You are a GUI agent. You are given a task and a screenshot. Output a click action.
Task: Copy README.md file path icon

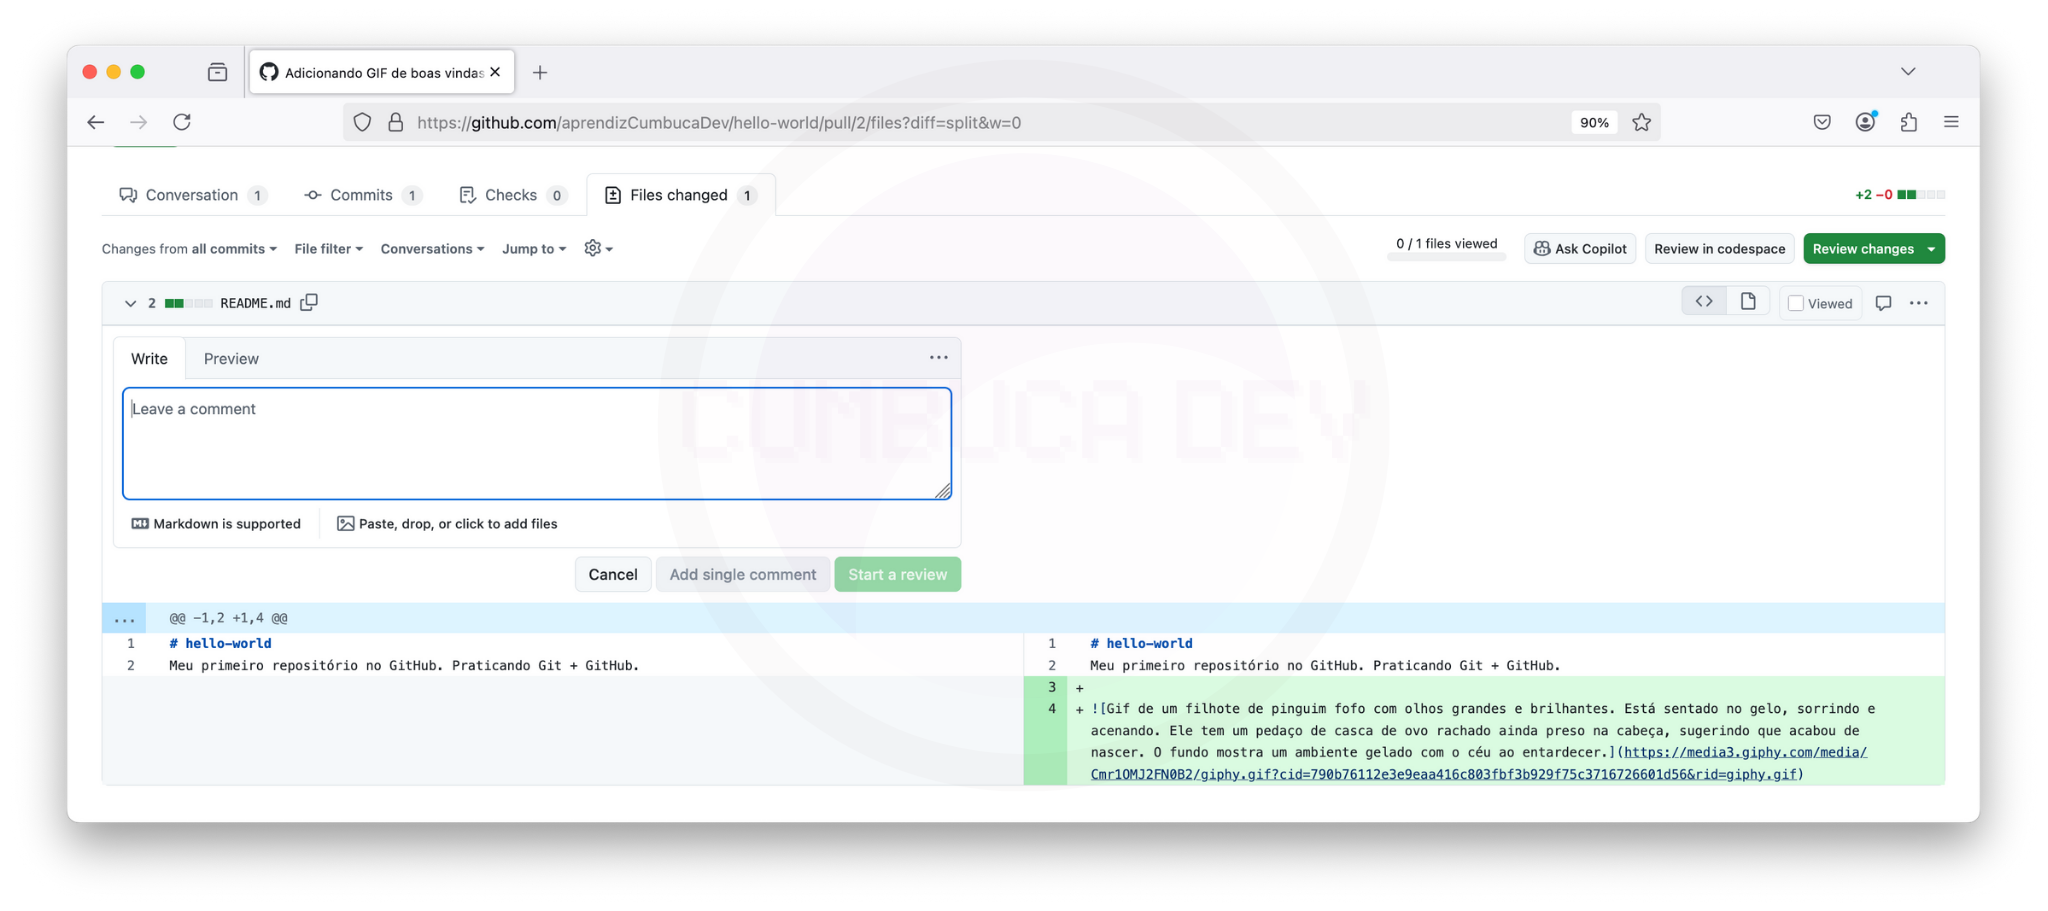(309, 302)
